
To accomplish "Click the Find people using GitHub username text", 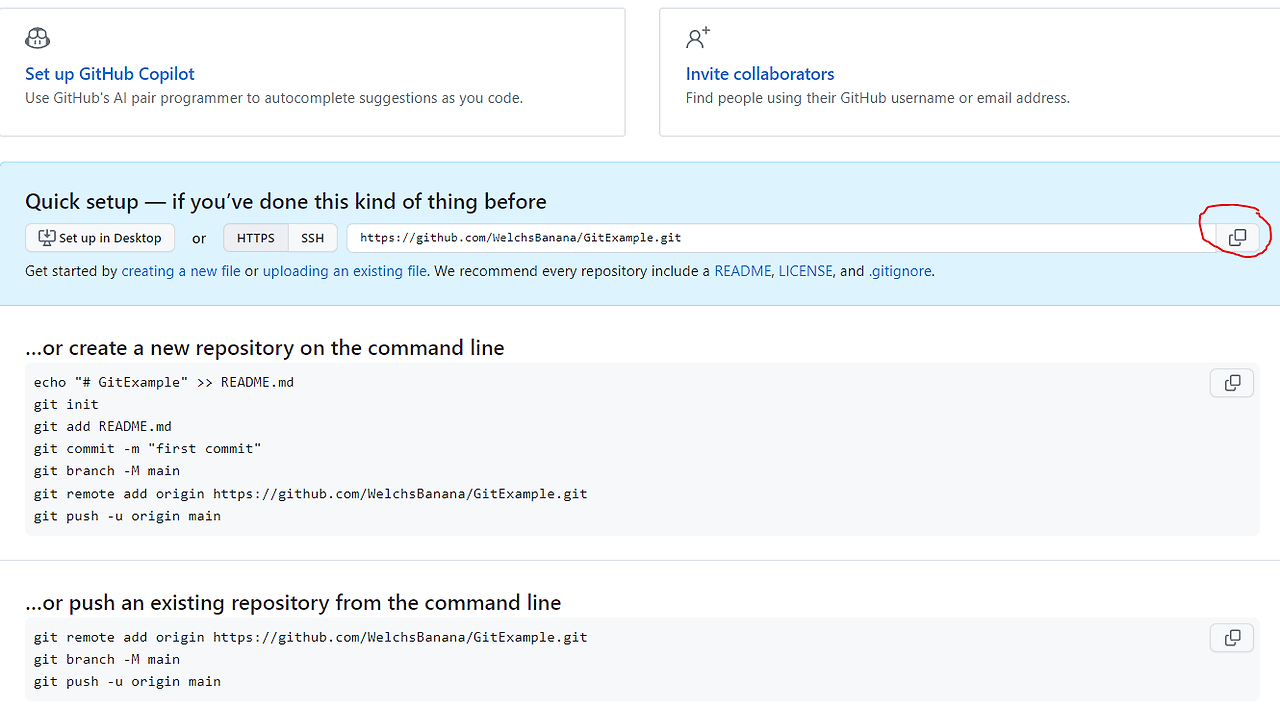I will [x=878, y=98].
